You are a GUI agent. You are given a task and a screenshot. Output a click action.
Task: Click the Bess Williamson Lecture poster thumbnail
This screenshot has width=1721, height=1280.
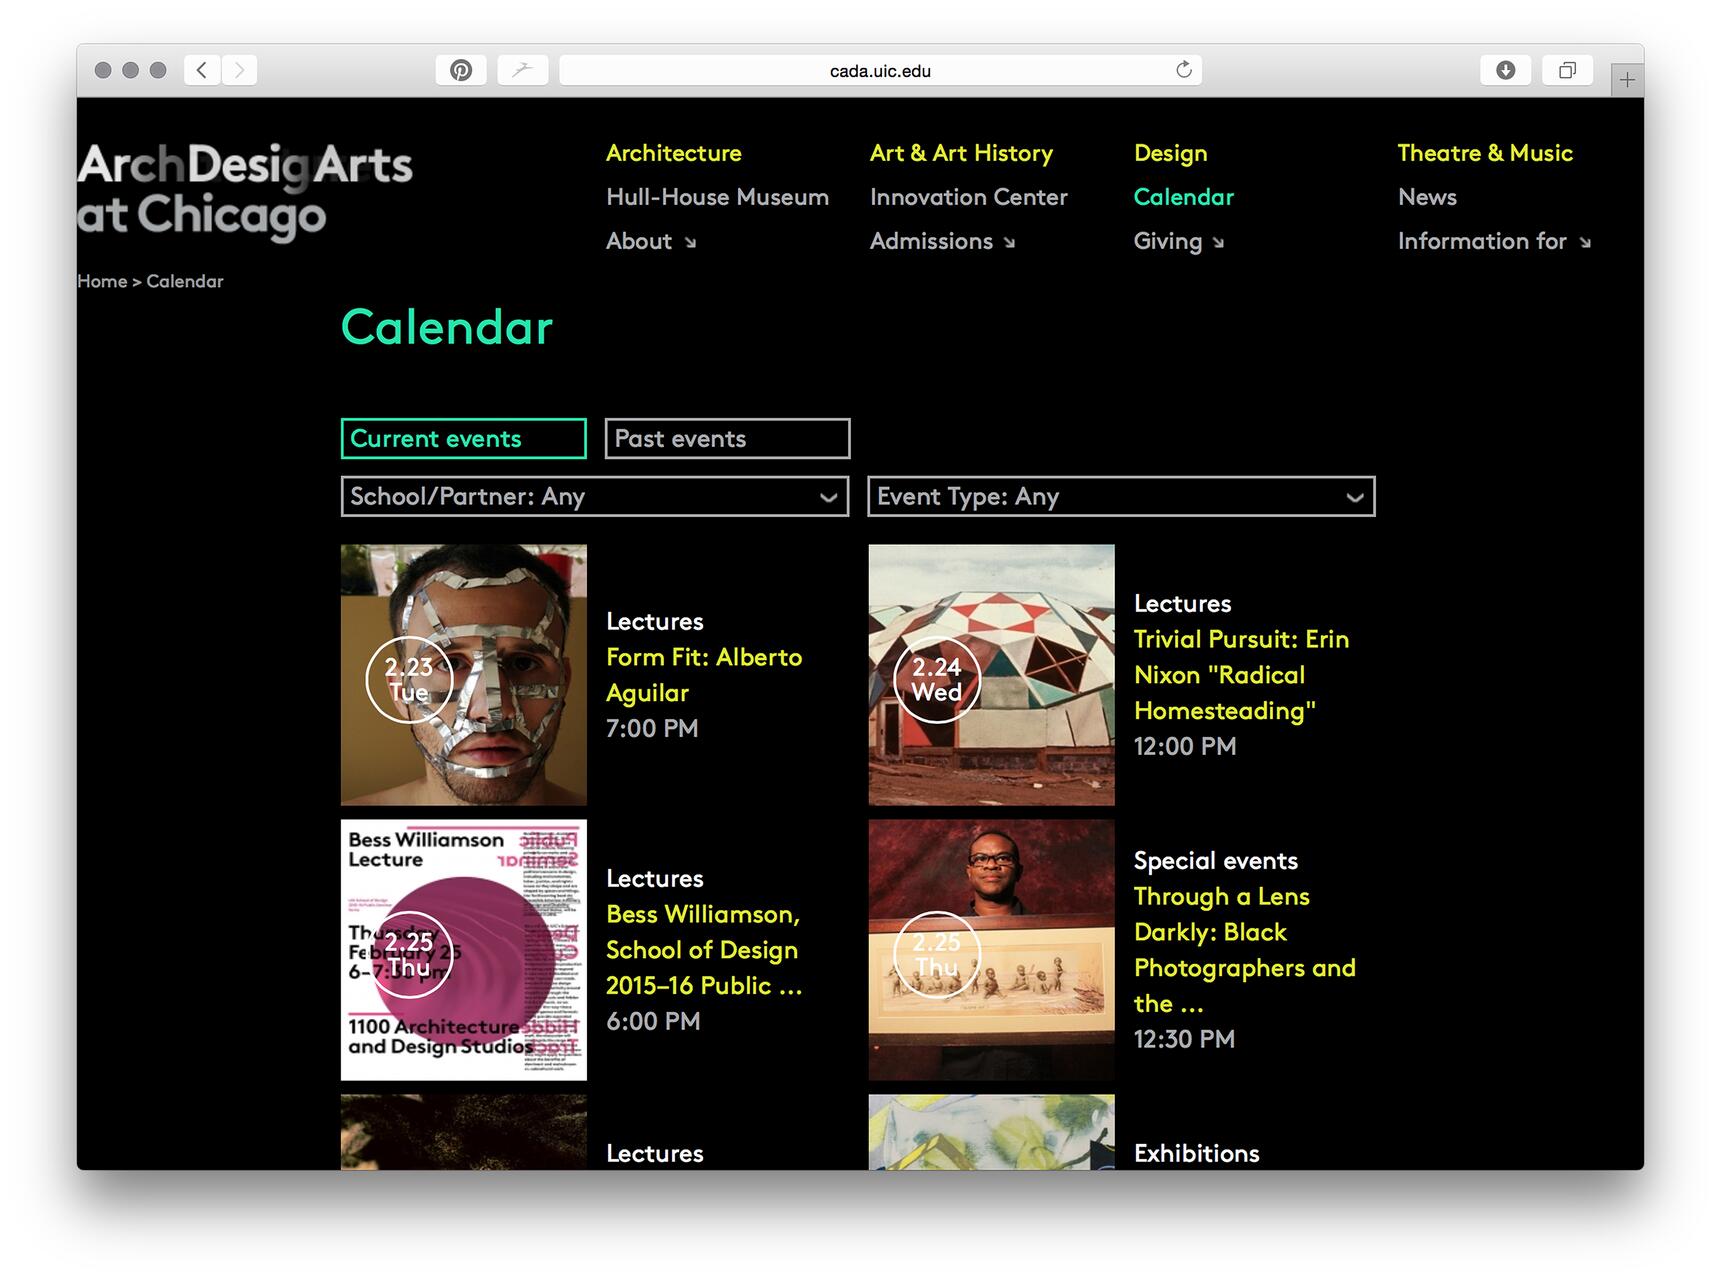[x=464, y=950]
